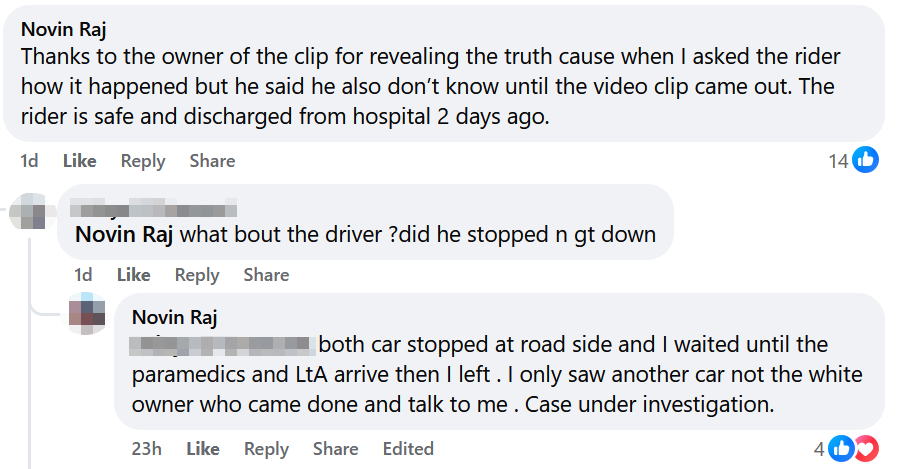Open the 23h timestamp link

point(145,449)
